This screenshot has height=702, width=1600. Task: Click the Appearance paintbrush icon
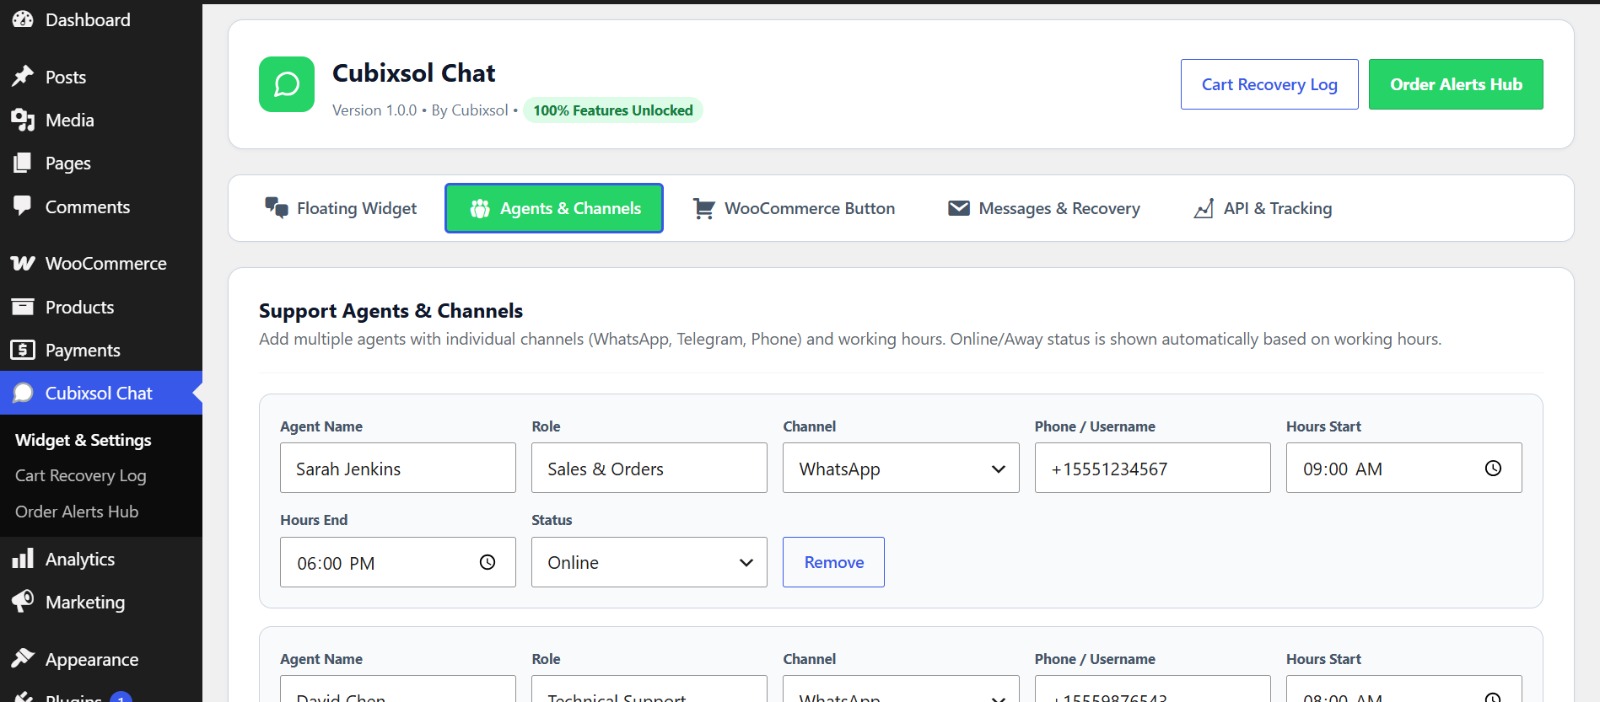tap(22, 659)
